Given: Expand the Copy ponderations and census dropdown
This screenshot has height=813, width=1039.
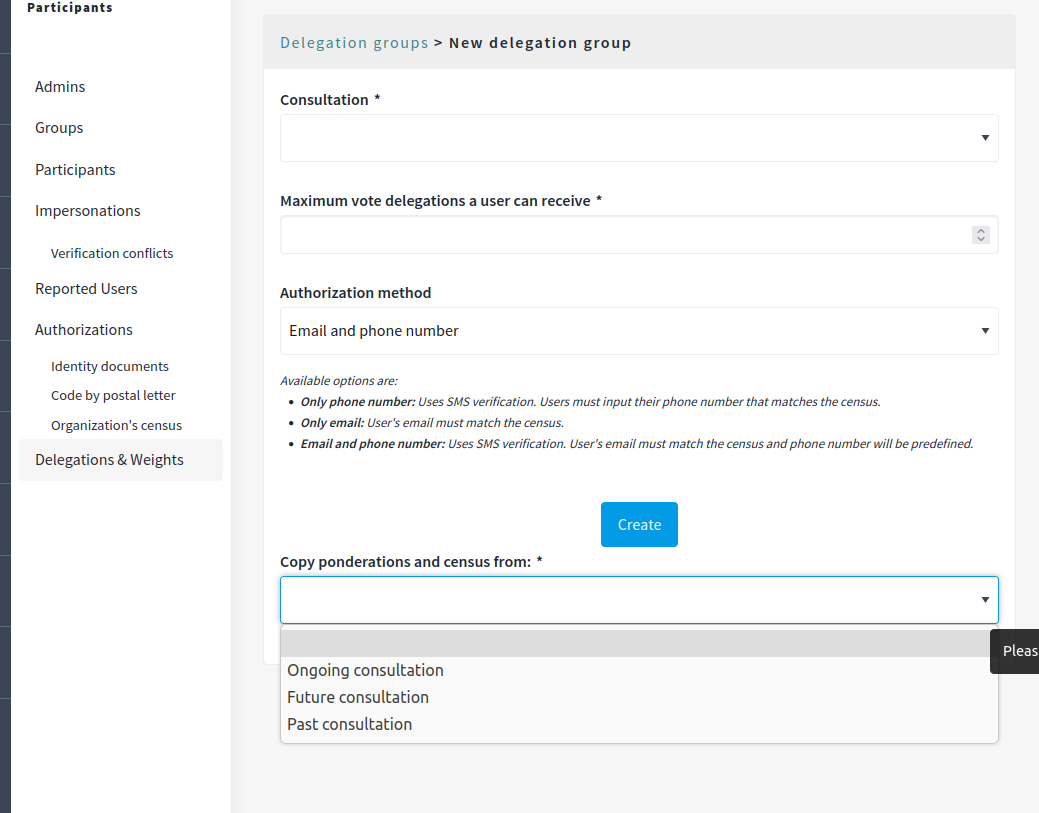Looking at the screenshot, I should click(x=639, y=599).
